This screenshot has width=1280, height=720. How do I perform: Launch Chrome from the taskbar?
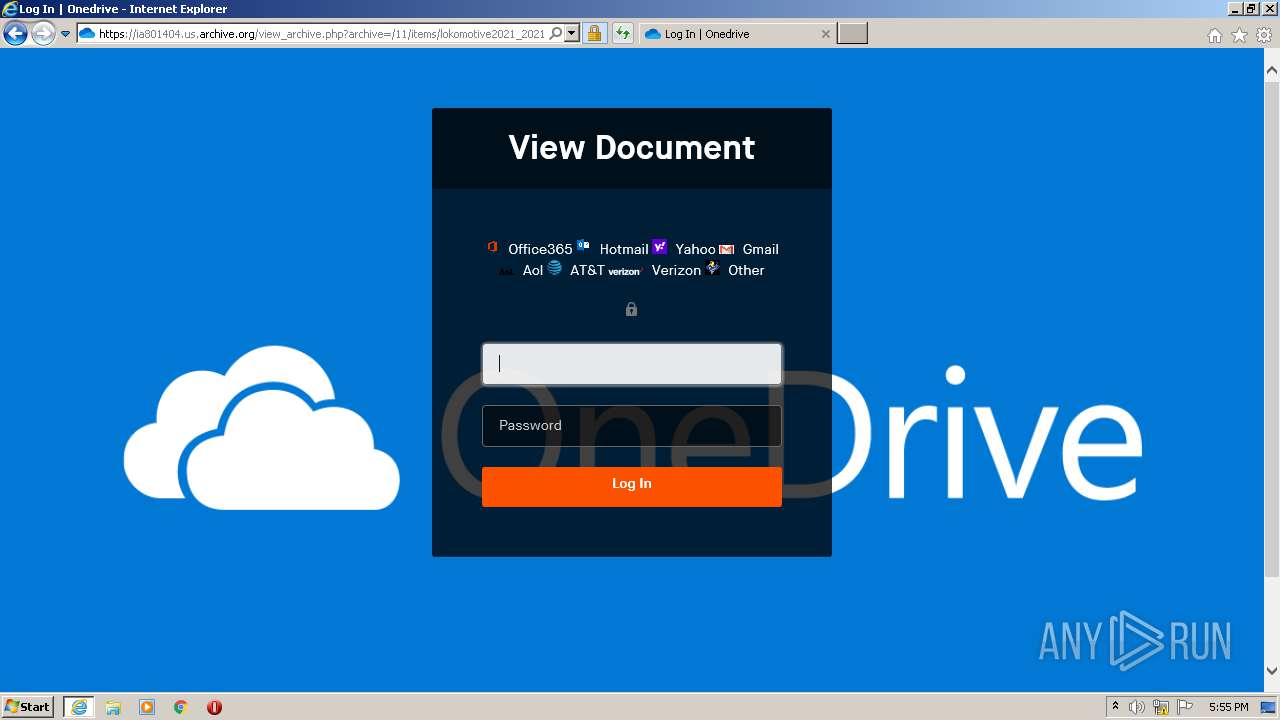tap(181, 707)
